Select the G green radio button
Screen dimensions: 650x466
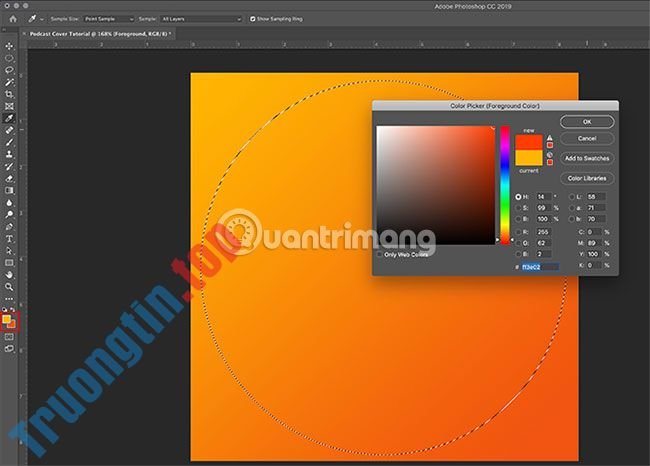pos(518,243)
